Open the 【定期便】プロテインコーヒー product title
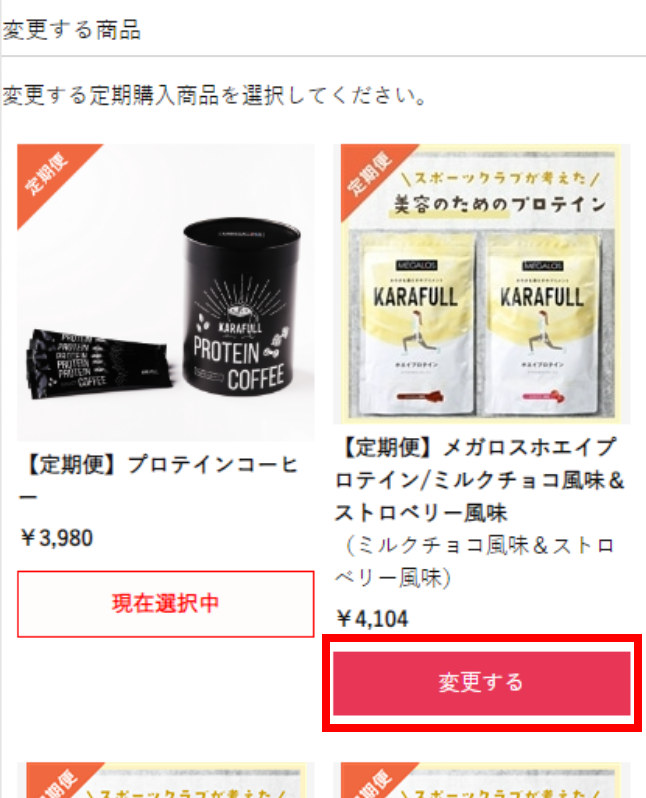Viewport: 646px width, 798px height. click(x=159, y=480)
